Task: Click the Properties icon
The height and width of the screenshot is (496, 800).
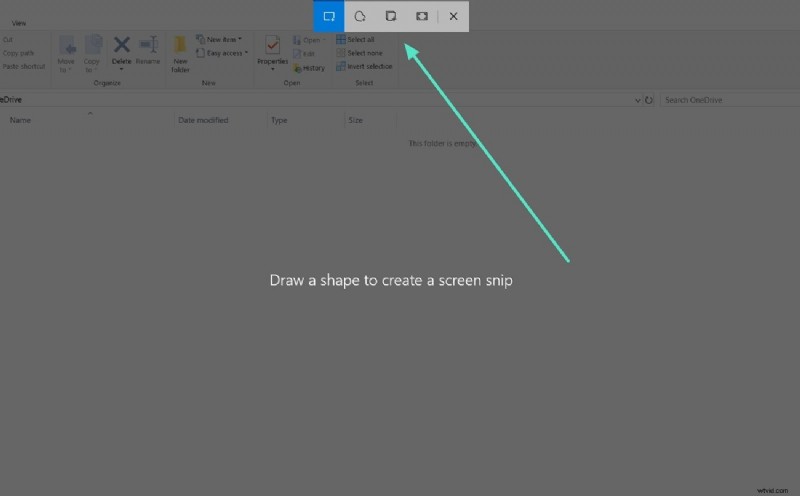Action: (272, 45)
